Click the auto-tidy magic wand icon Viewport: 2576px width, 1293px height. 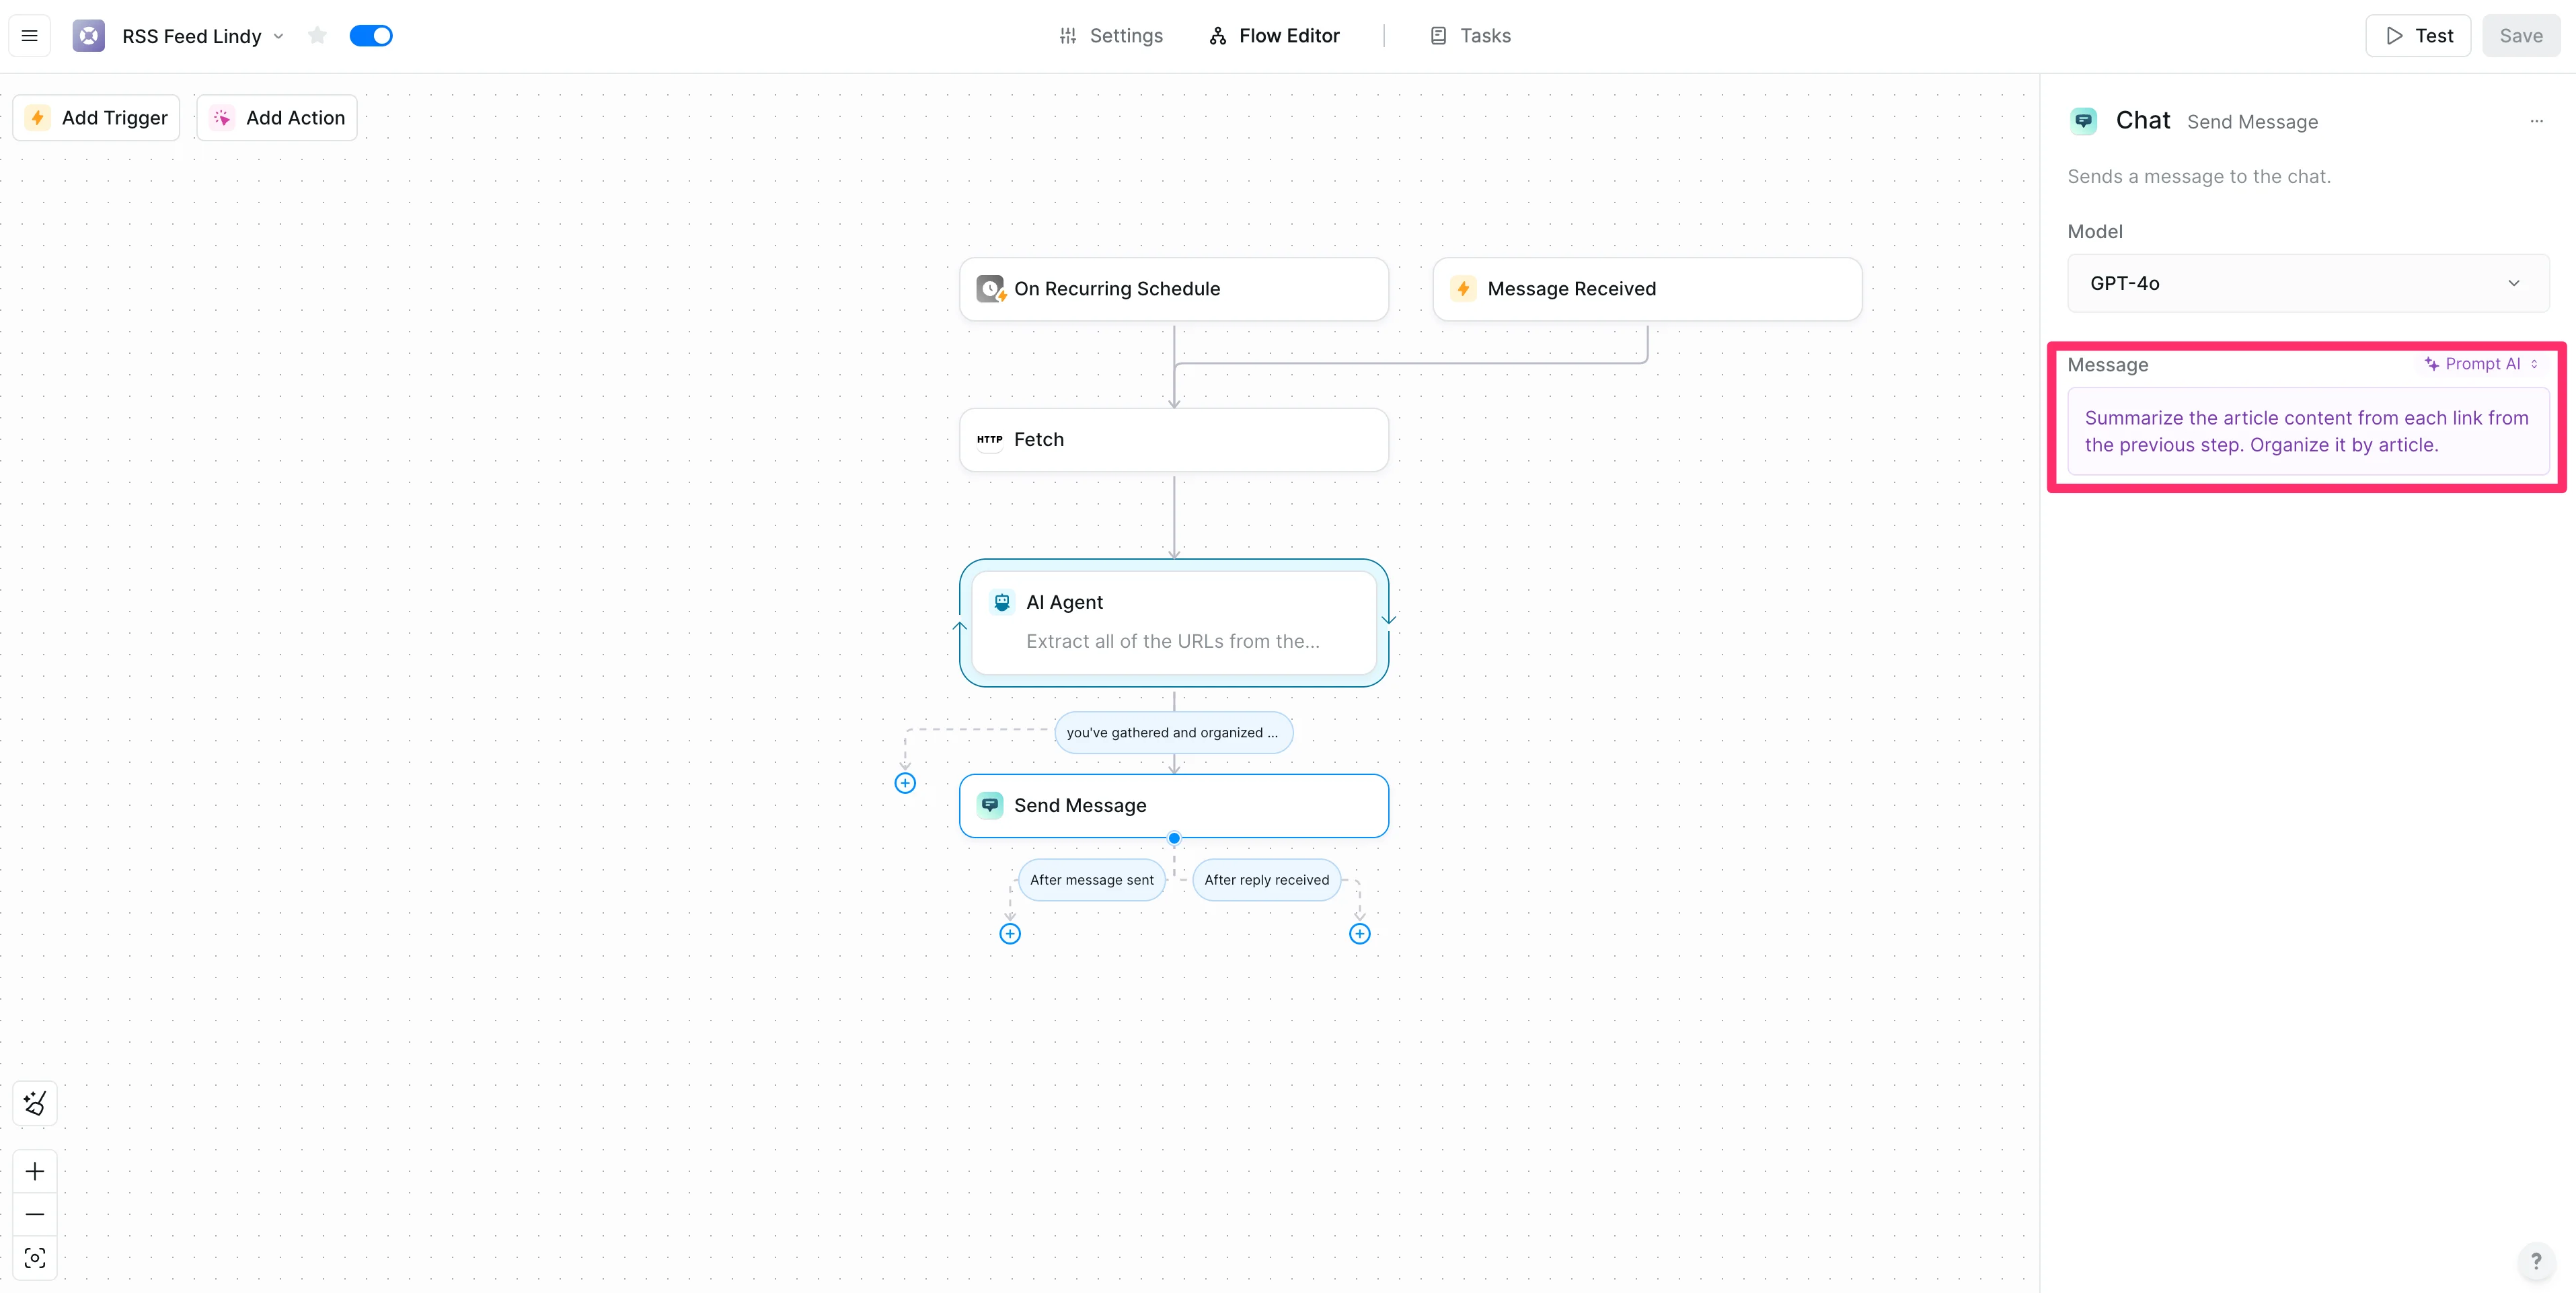pos(35,1103)
